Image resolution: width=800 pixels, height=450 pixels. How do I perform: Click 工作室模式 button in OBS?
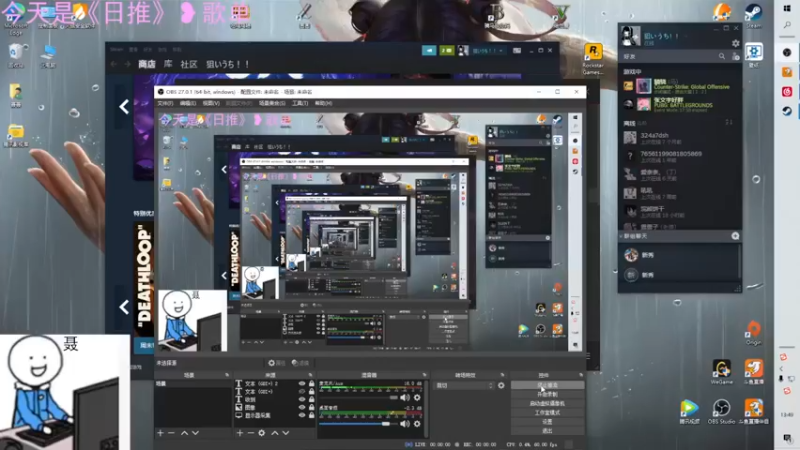547,413
